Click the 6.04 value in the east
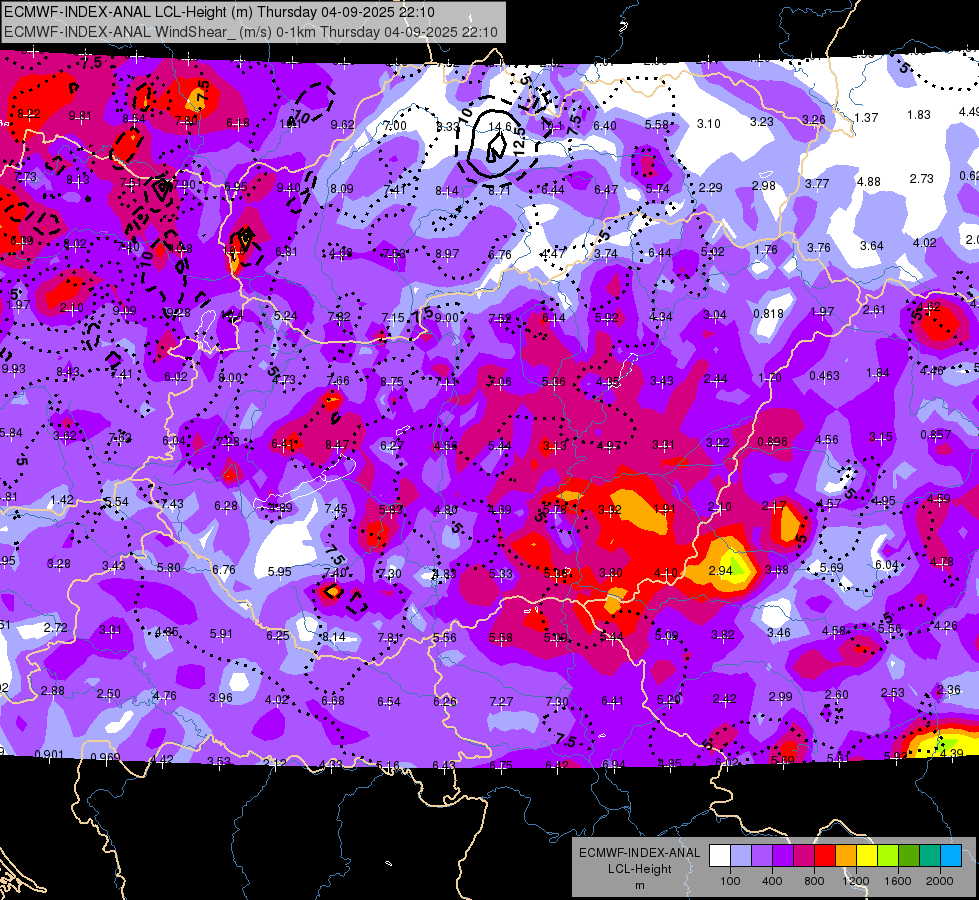Image resolution: width=979 pixels, height=900 pixels. pyautogui.click(x=886, y=565)
